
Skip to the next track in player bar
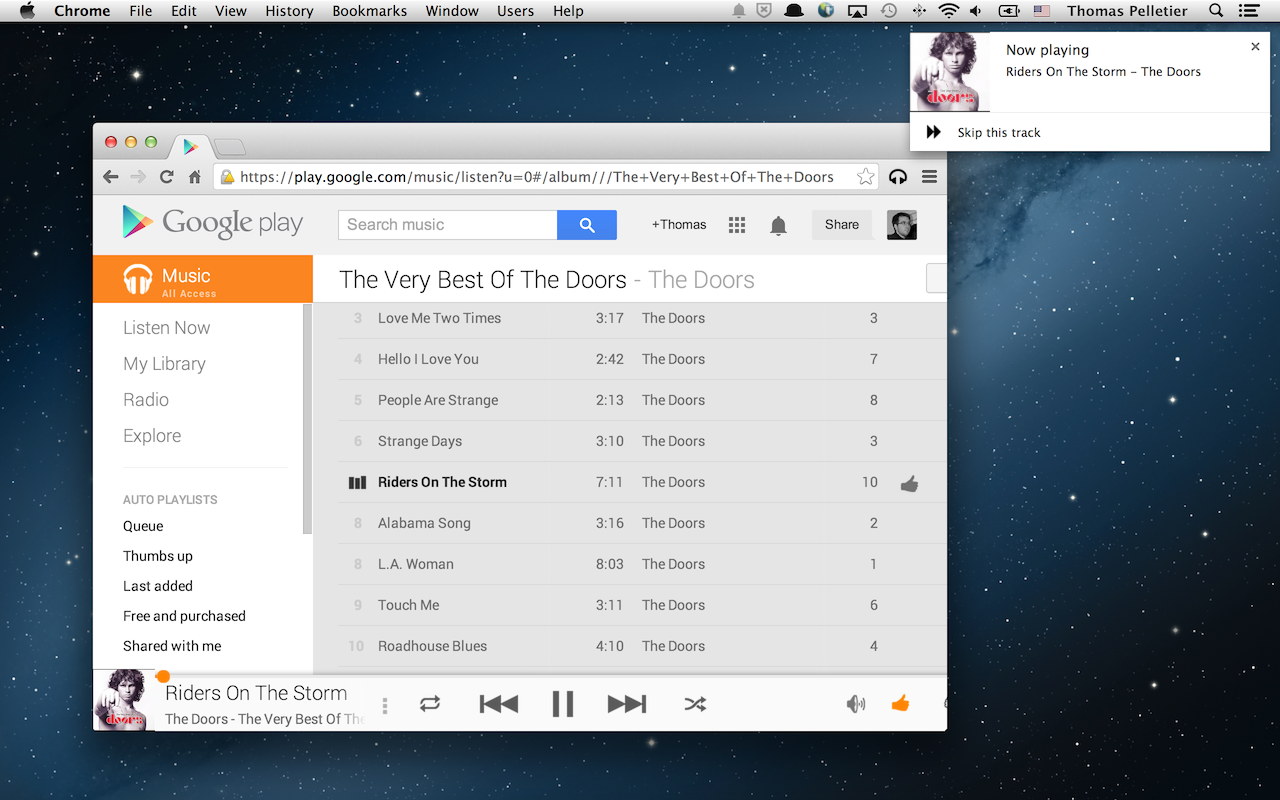click(x=627, y=704)
